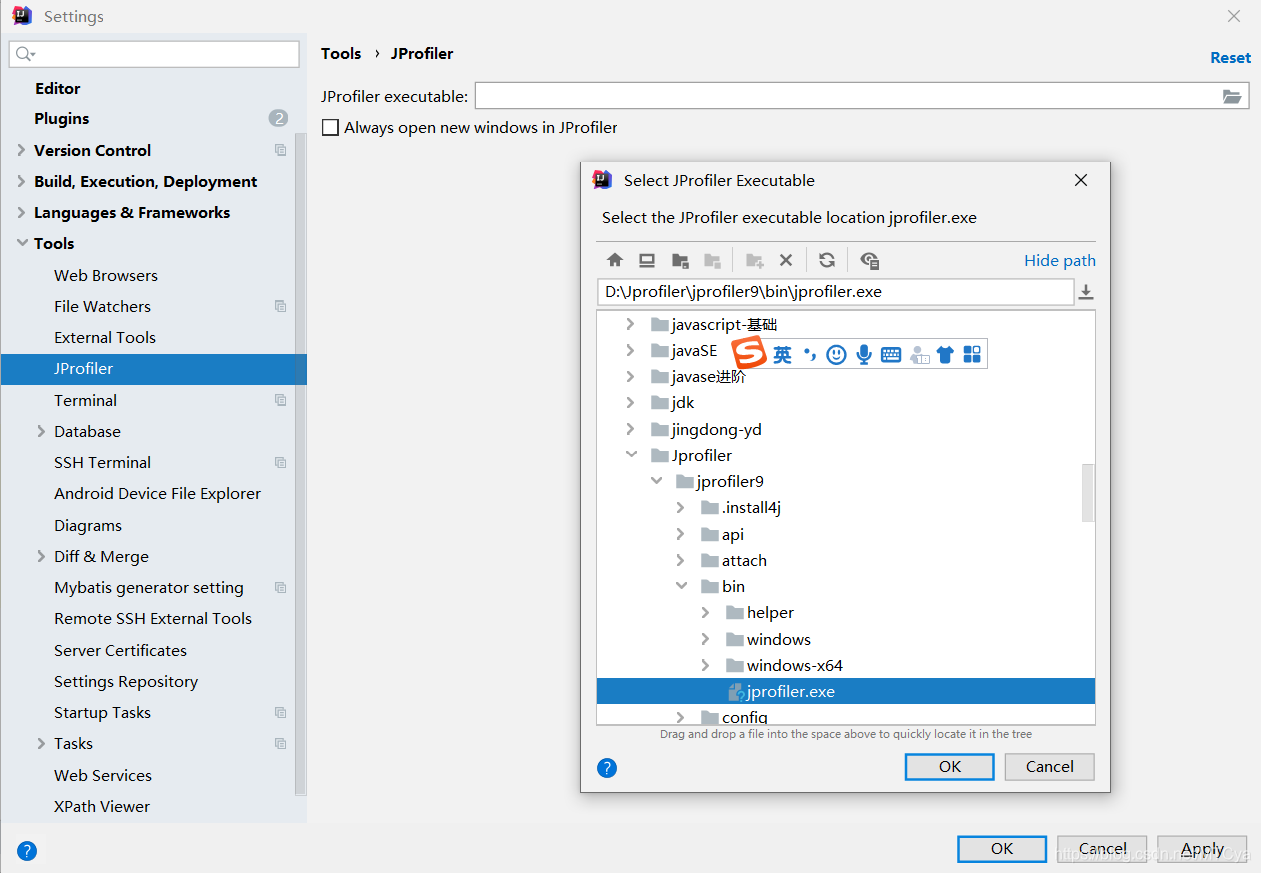Image resolution: width=1261 pixels, height=873 pixels.
Task: Select Web Browsers settings page
Action: coord(106,275)
